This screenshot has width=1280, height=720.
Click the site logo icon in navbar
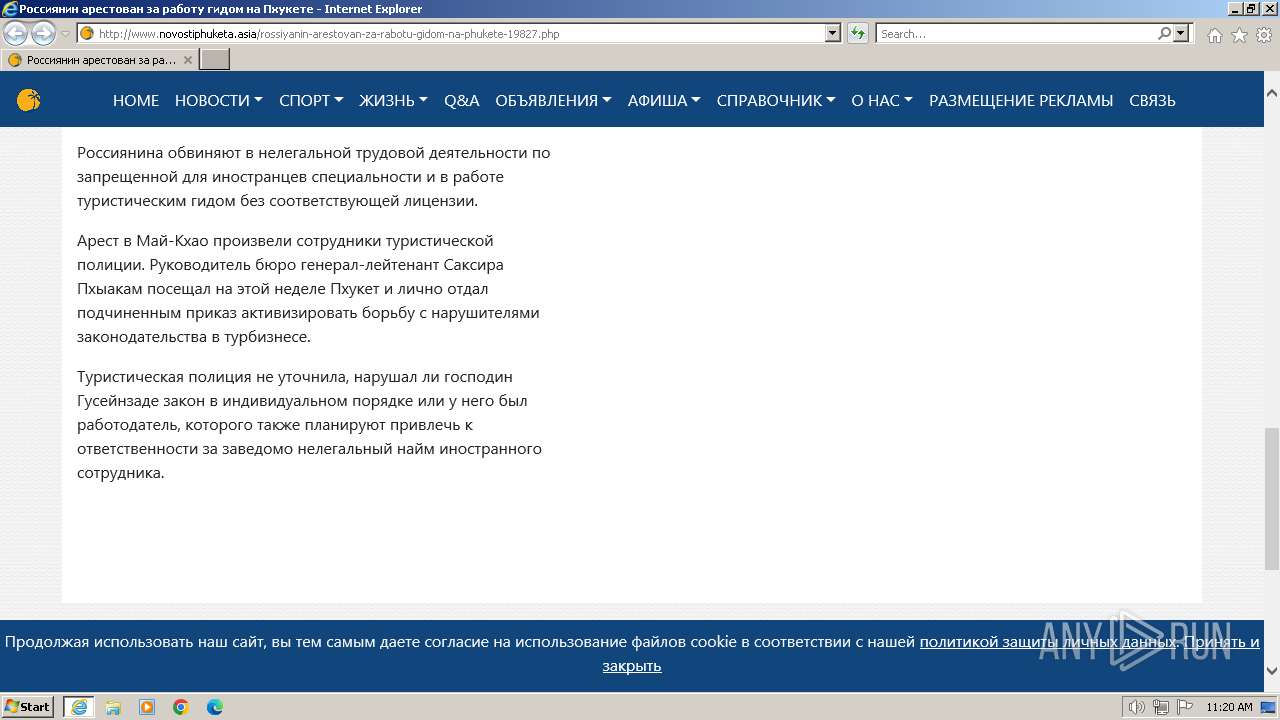(x=28, y=100)
